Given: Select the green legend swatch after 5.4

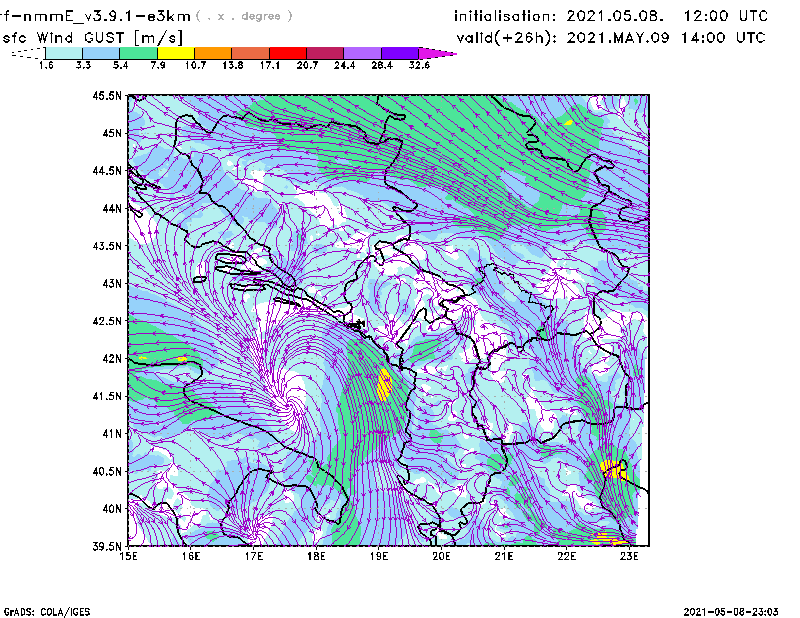Looking at the screenshot, I should click(138, 53).
